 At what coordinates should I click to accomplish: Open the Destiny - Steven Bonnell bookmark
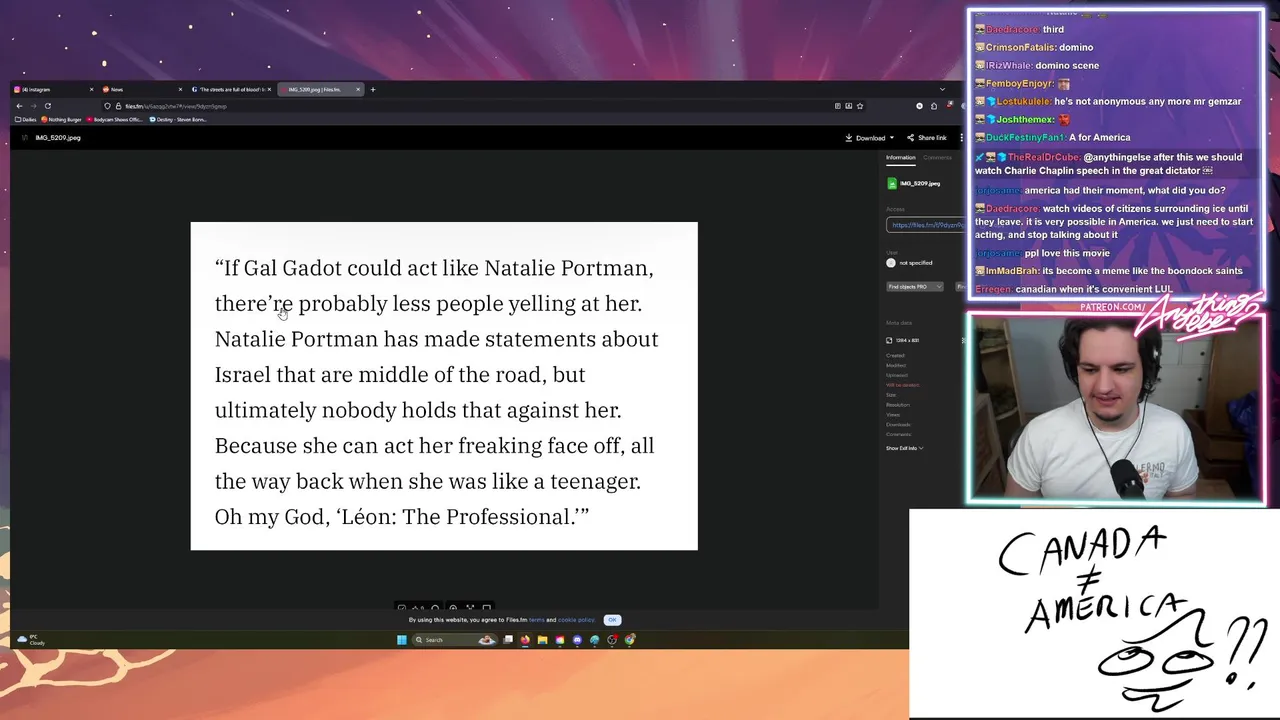(x=178, y=119)
